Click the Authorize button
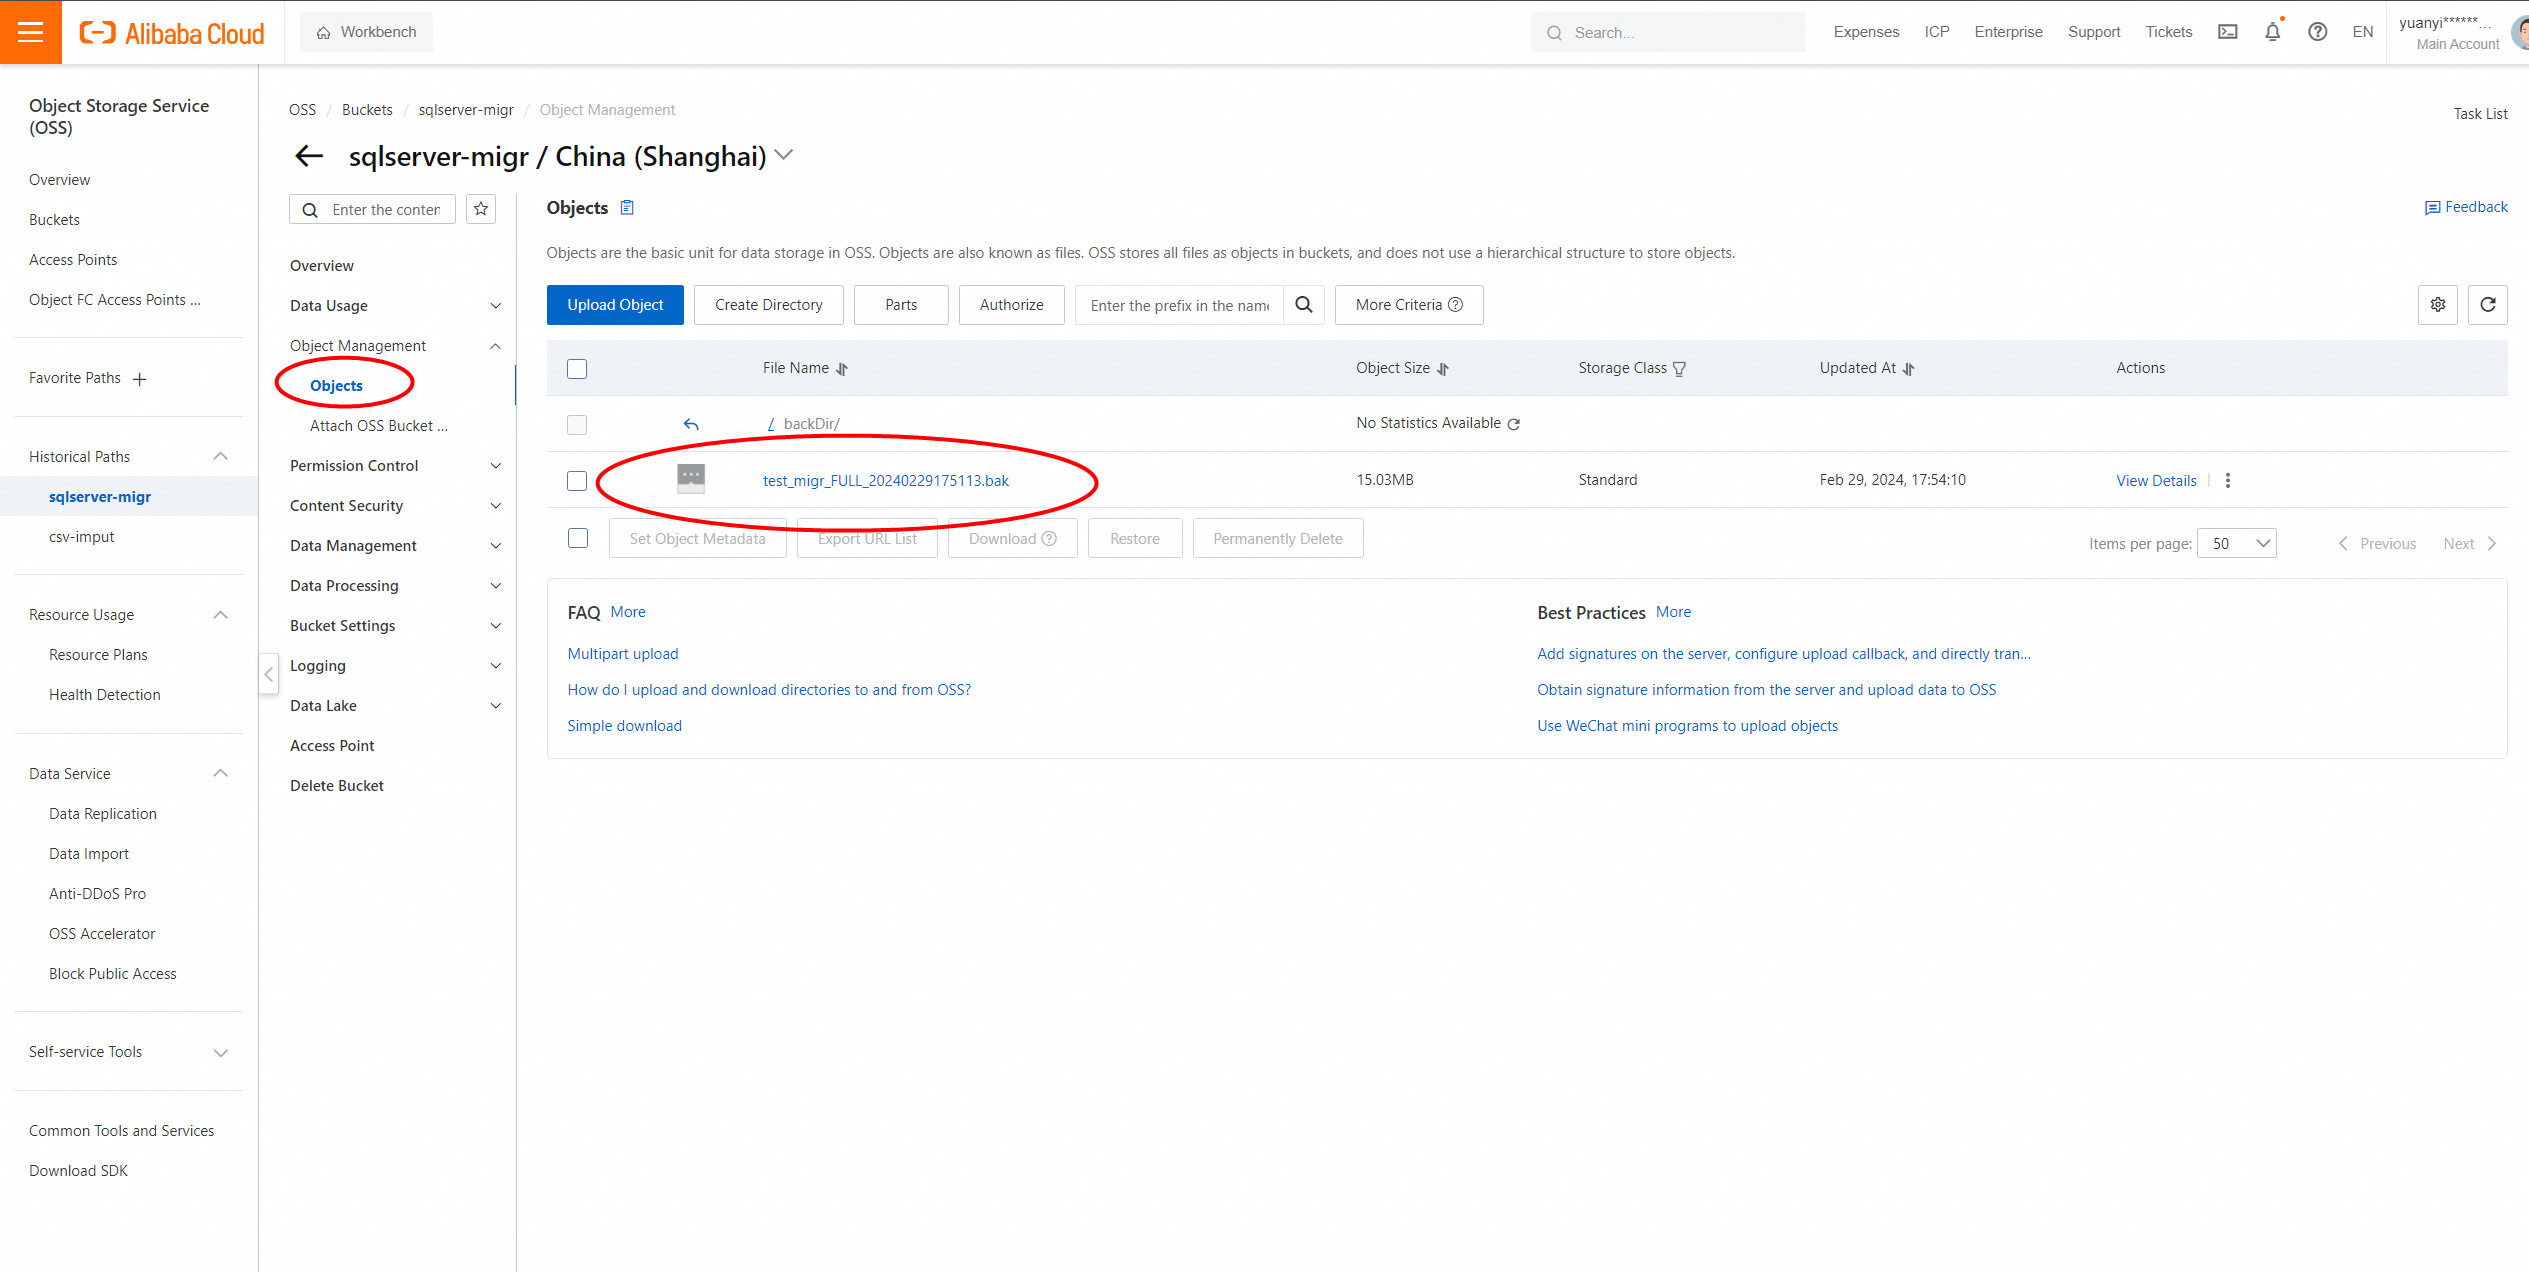2529x1272 pixels. [x=1012, y=305]
